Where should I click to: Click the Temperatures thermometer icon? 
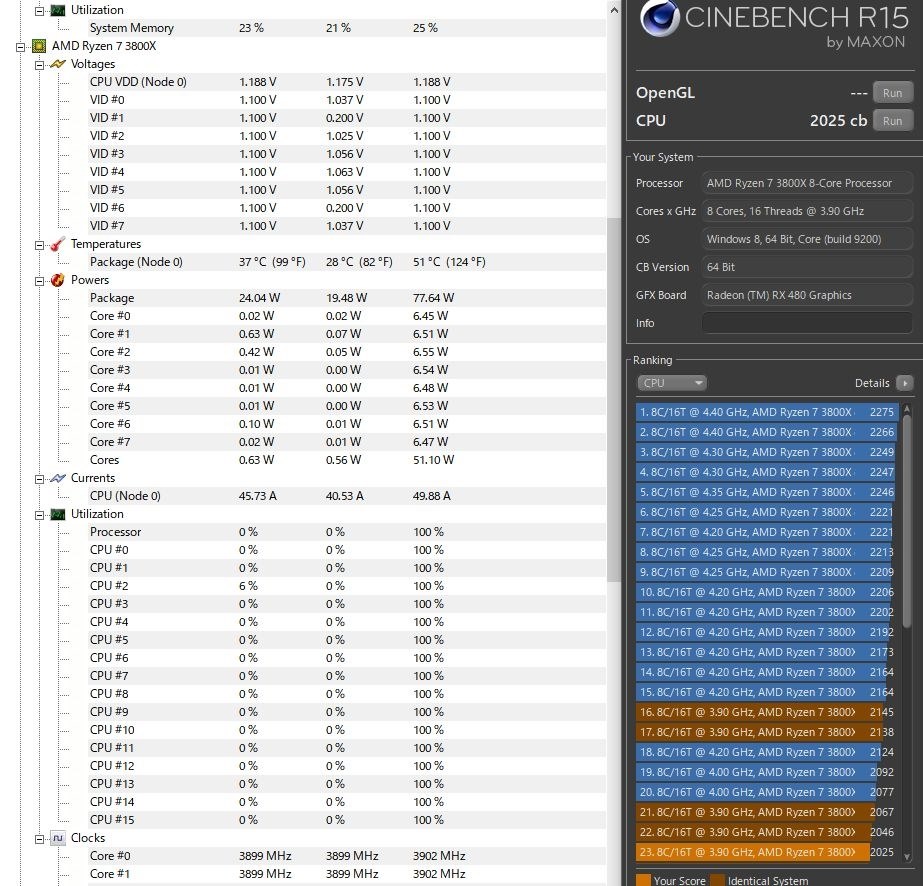coord(58,244)
